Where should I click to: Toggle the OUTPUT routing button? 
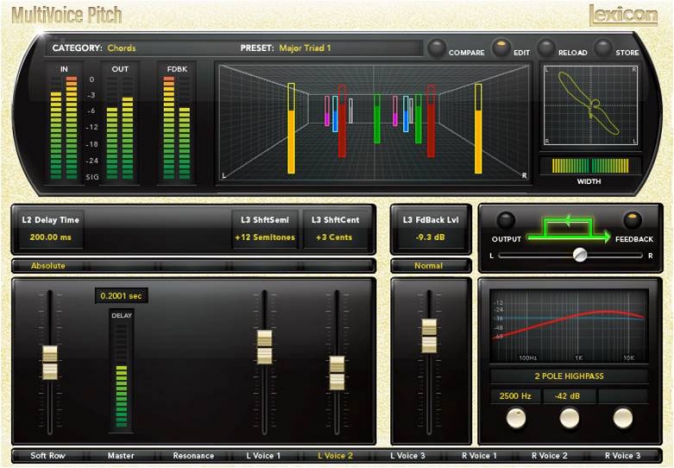[506, 220]
